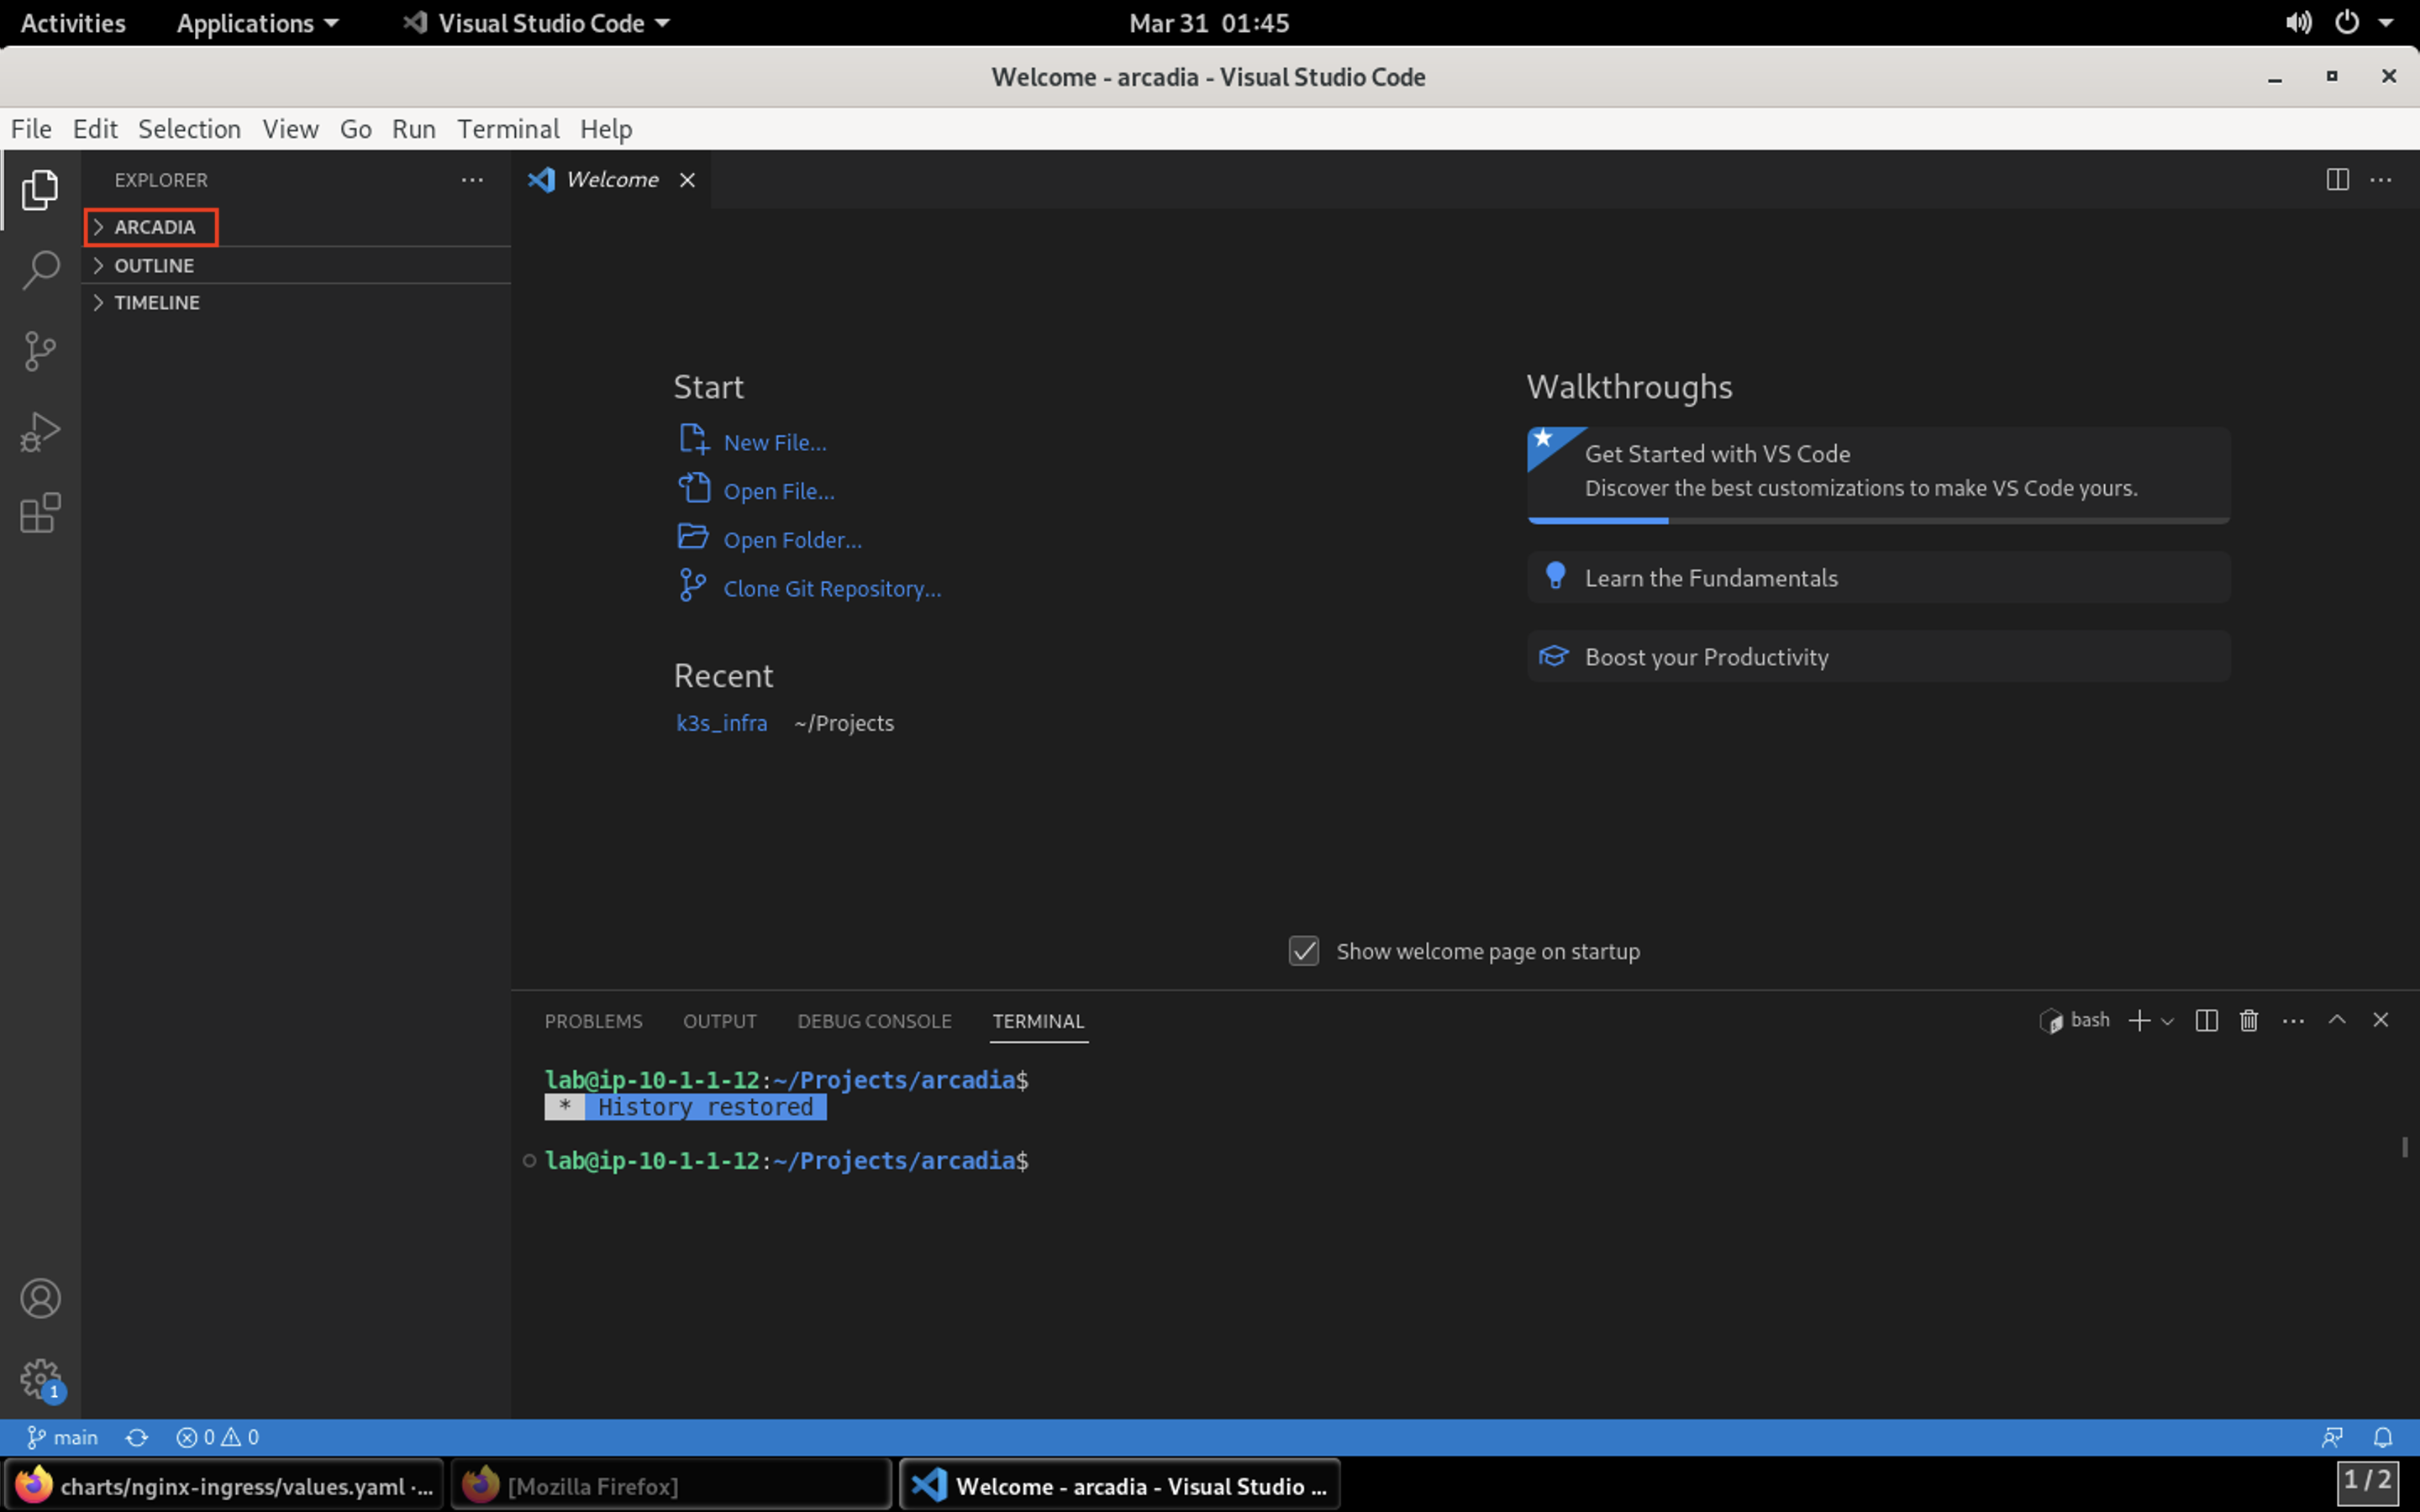Open the Edit menu

click(95, 129)
